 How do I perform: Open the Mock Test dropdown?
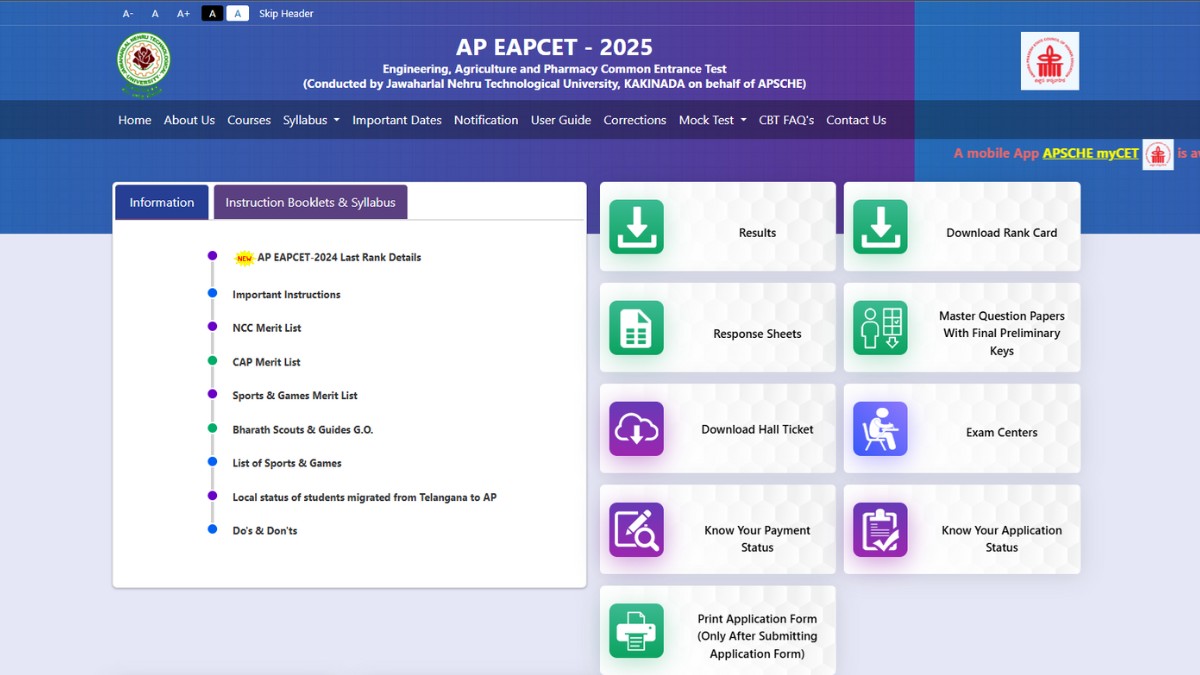(x=712, y=119)
